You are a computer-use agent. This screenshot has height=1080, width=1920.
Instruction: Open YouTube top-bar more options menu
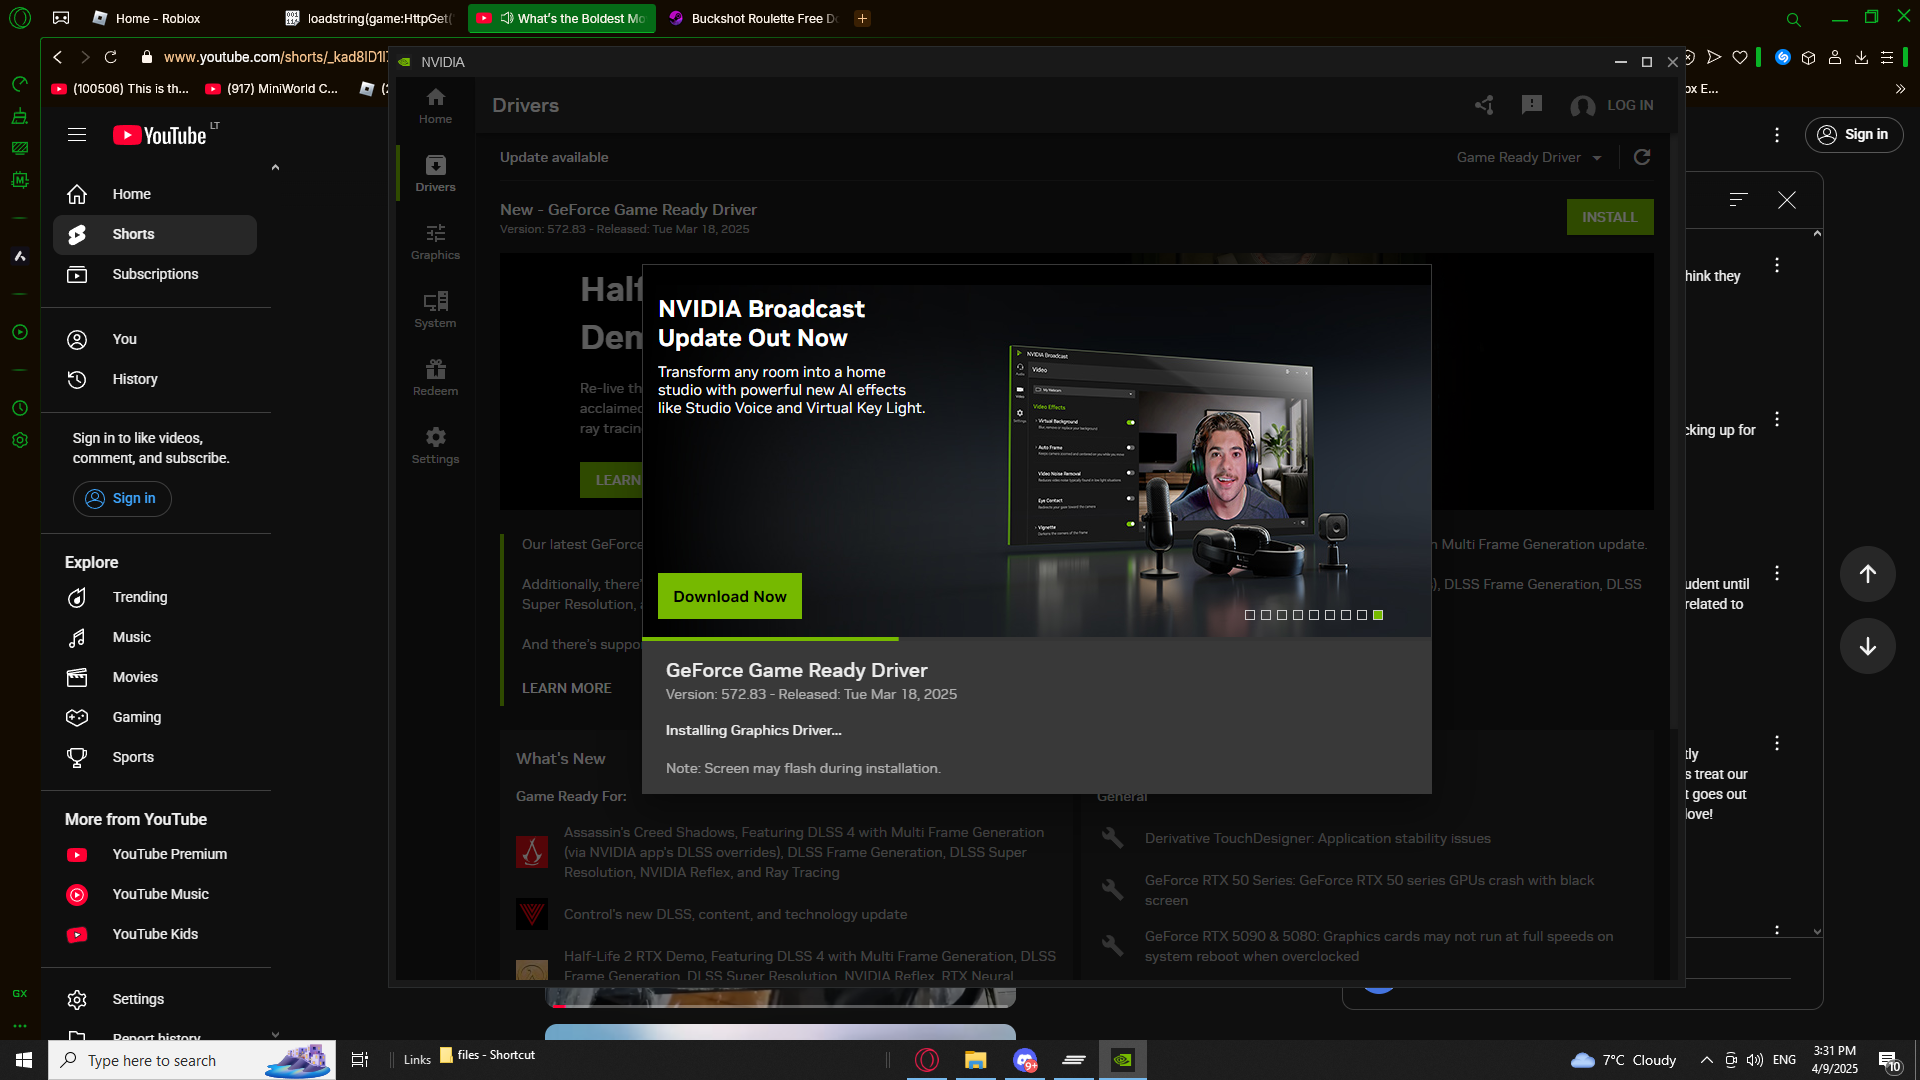tap(1777, 134)
